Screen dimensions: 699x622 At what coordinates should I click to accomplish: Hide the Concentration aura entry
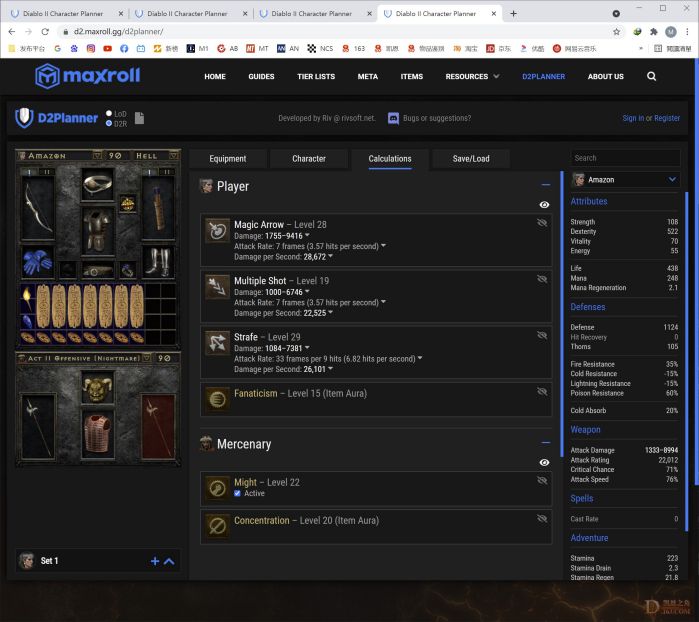click(x=542, y=518)
